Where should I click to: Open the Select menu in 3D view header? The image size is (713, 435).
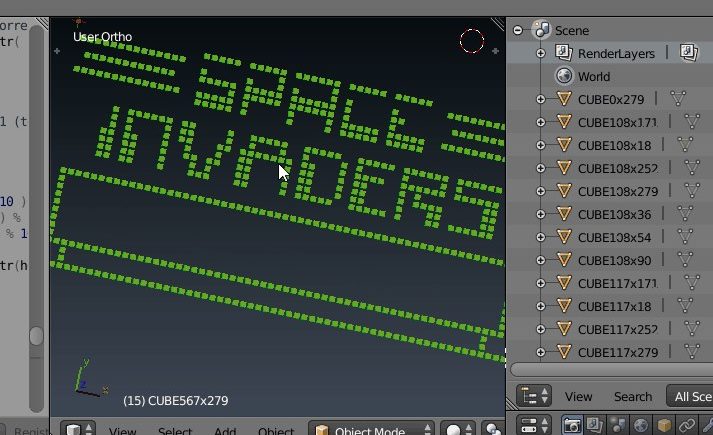pos(175,430)
